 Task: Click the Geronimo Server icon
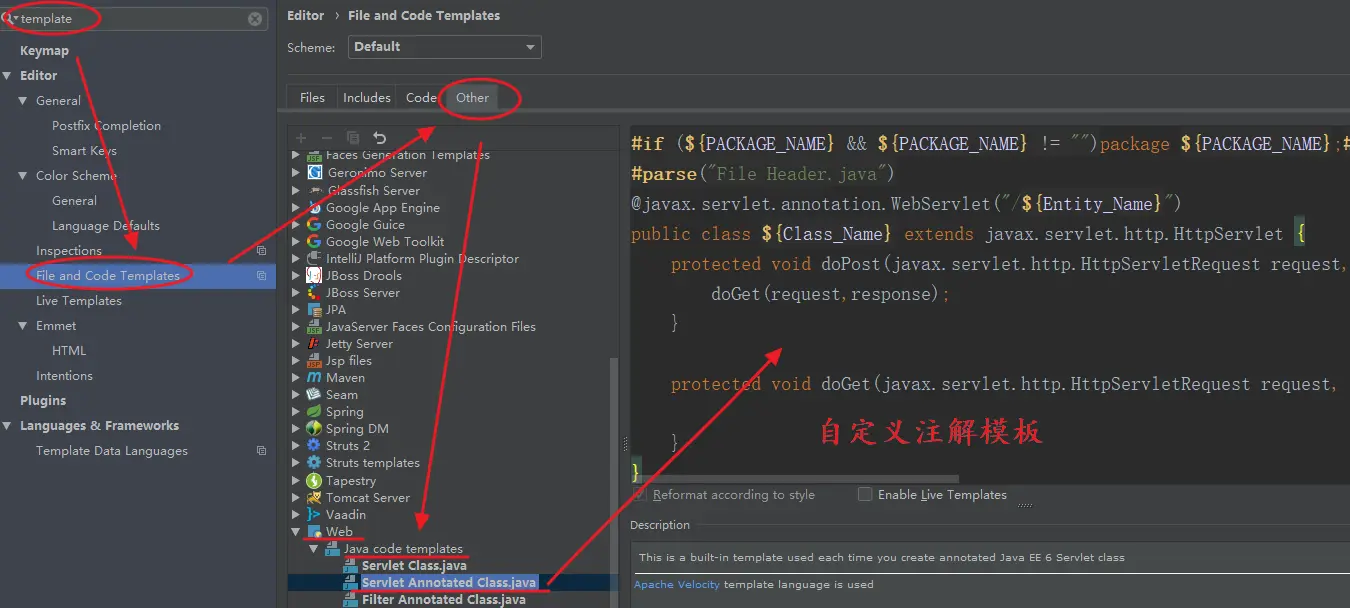314,173
